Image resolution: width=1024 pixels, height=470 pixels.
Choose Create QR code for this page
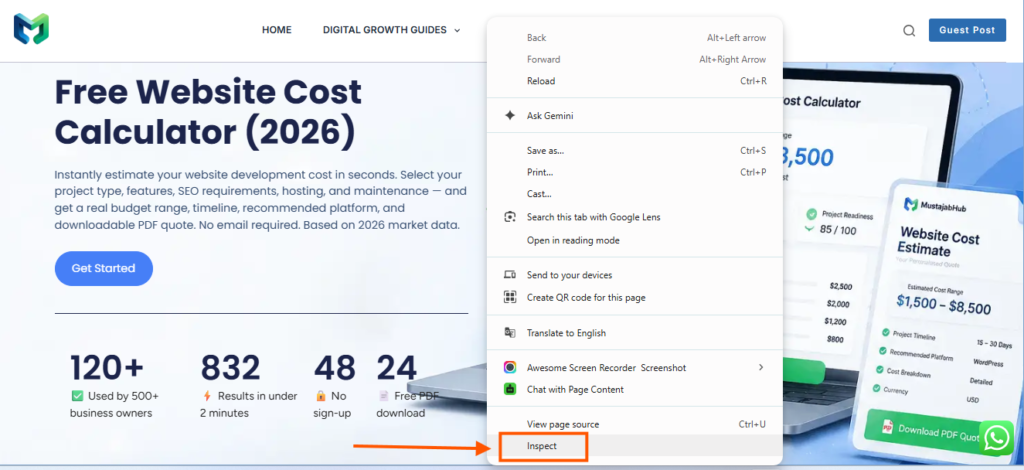(x=635, y=298)
